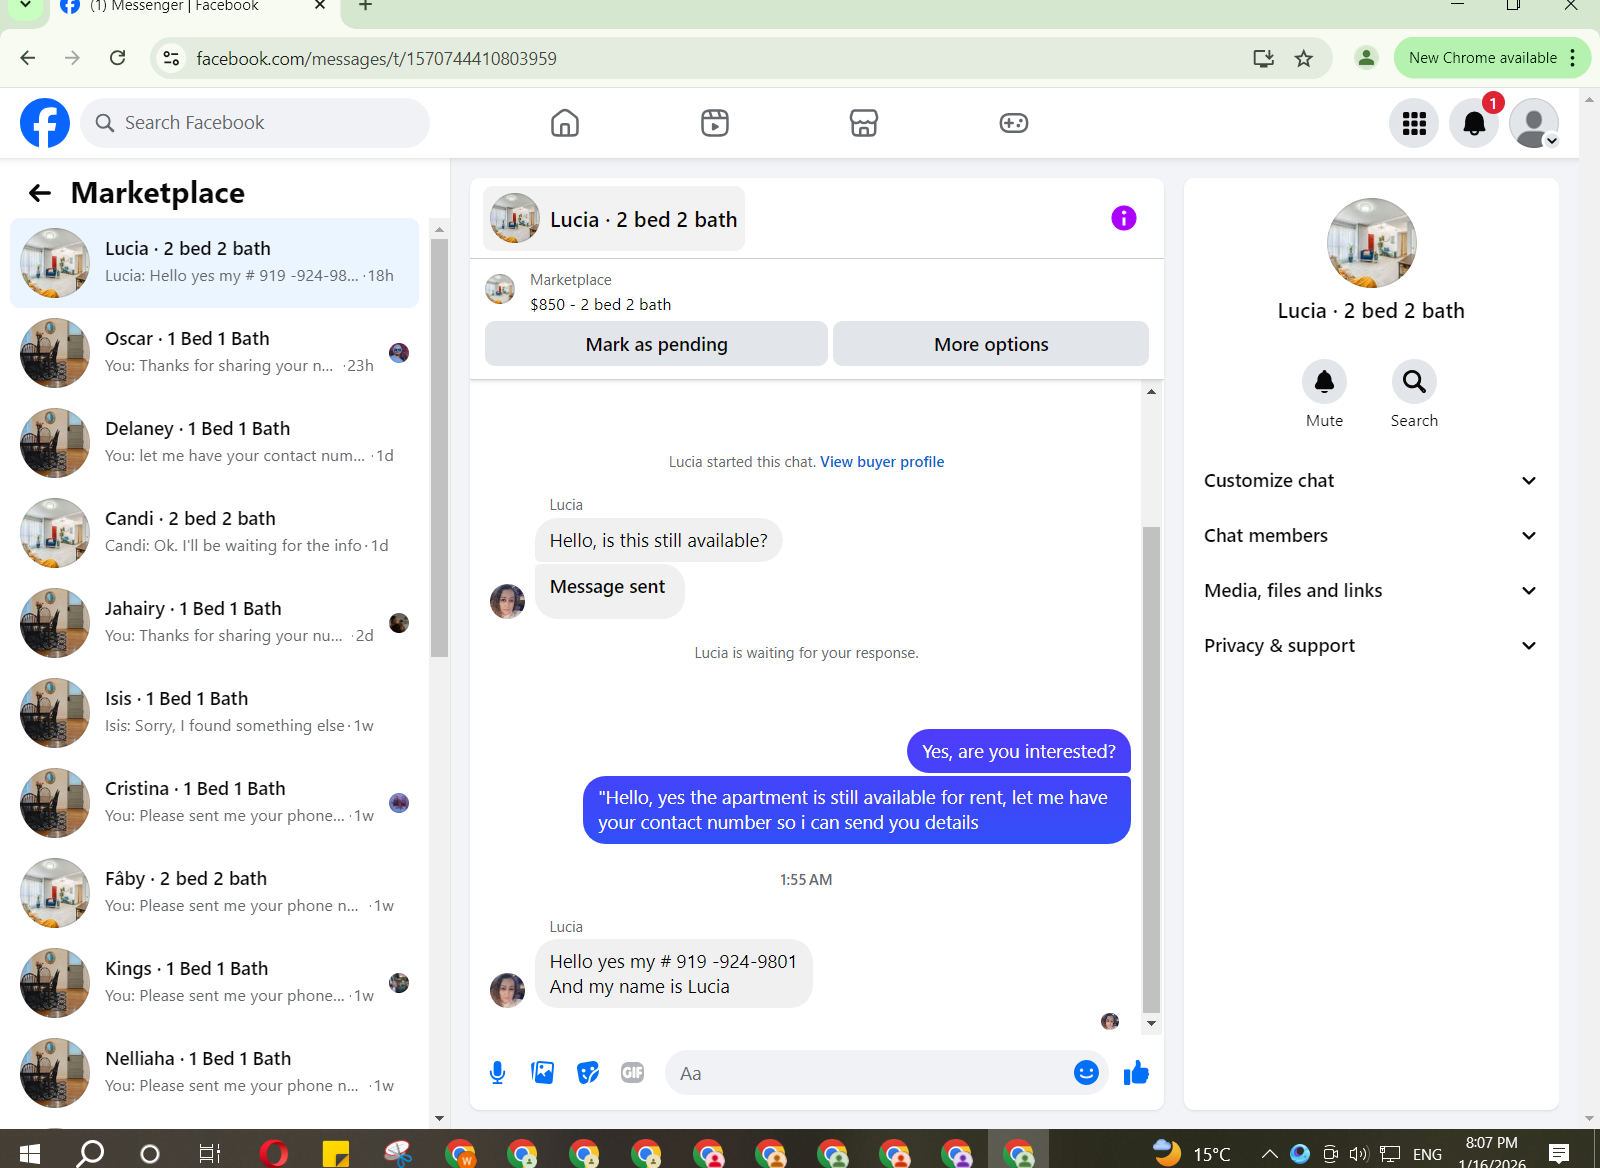Open a new browser tab
Image resolution: width=1600 pixels, height=1168 pixels.
366,6
